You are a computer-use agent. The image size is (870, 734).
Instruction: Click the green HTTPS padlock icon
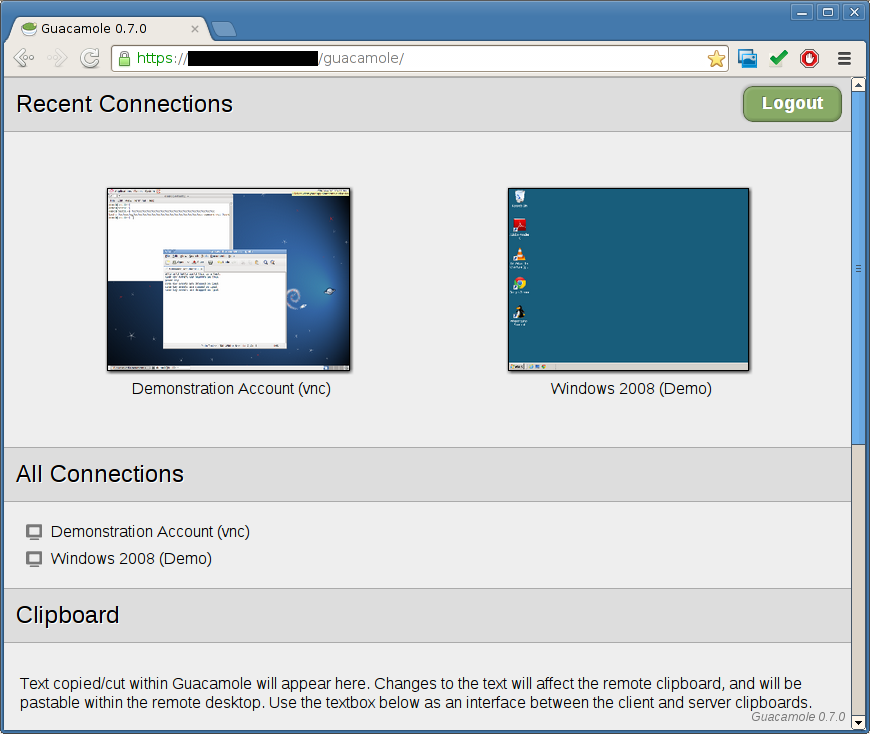(x=124, y=59)
